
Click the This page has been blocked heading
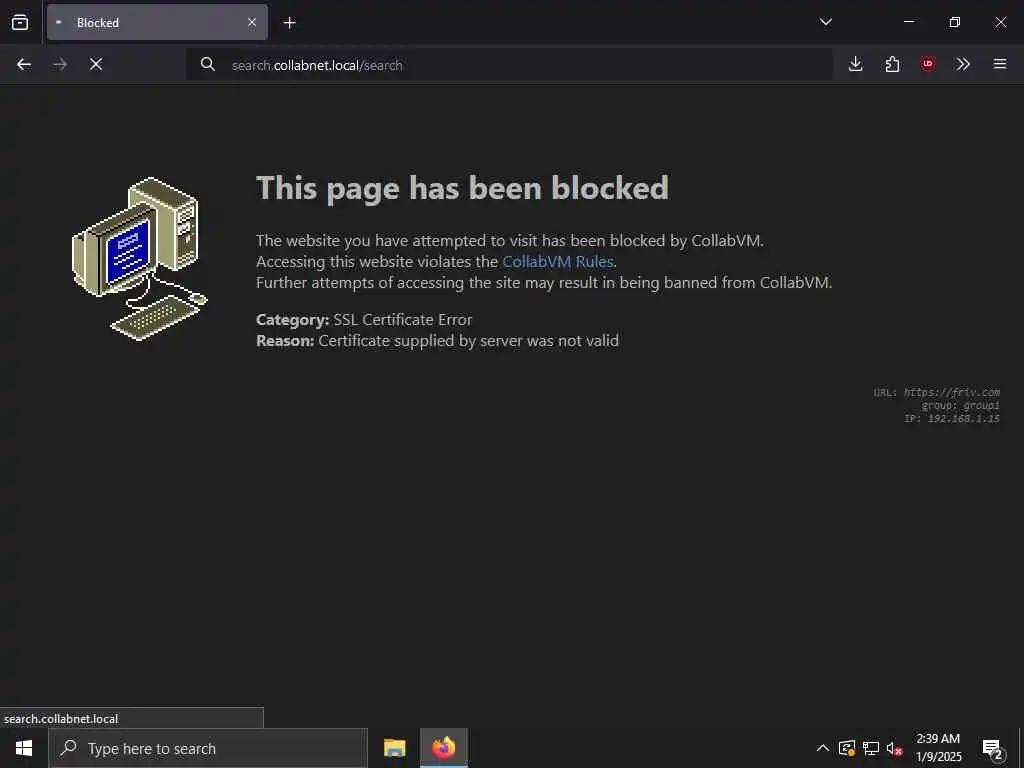pyautogui.click(x=462, y=188)
